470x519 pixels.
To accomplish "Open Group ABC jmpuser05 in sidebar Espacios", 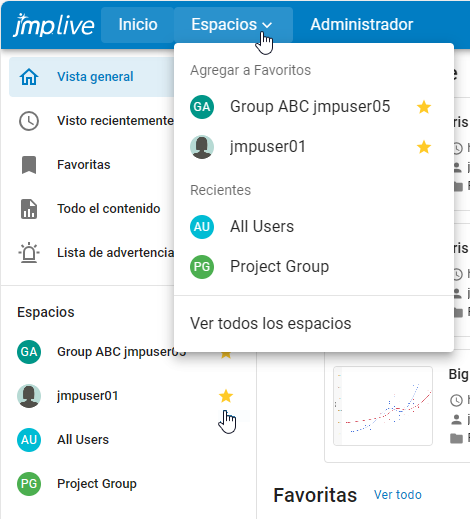I will (x=121, y=352).
